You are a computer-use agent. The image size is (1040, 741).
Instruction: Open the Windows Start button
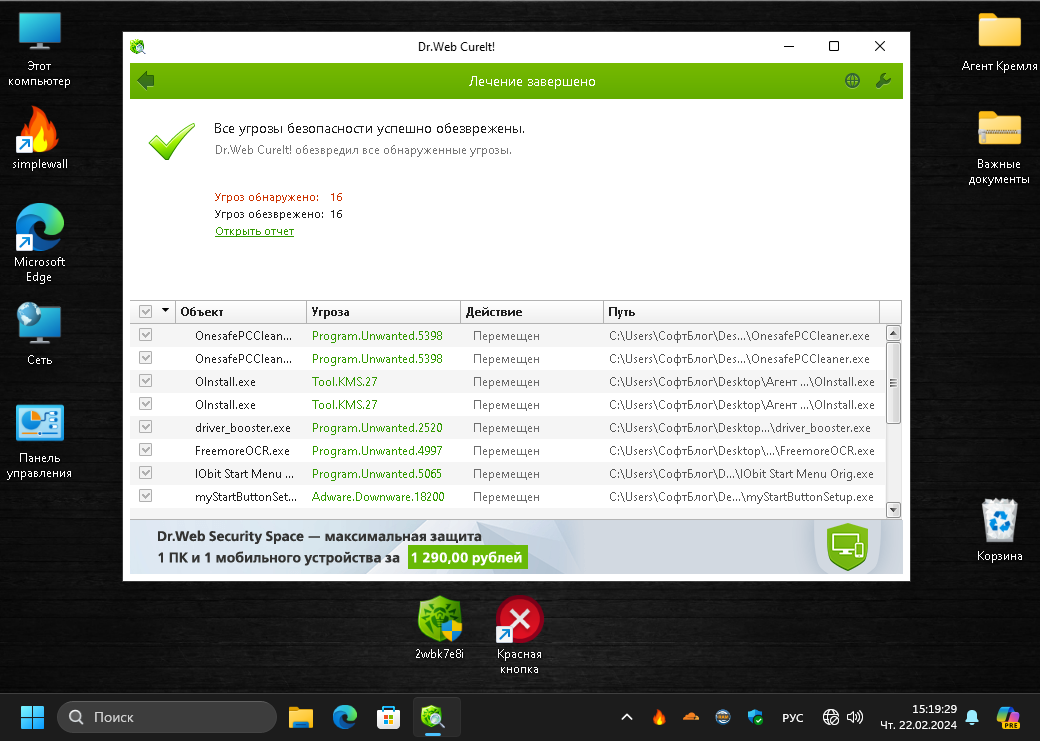click(x=32, y=717)
